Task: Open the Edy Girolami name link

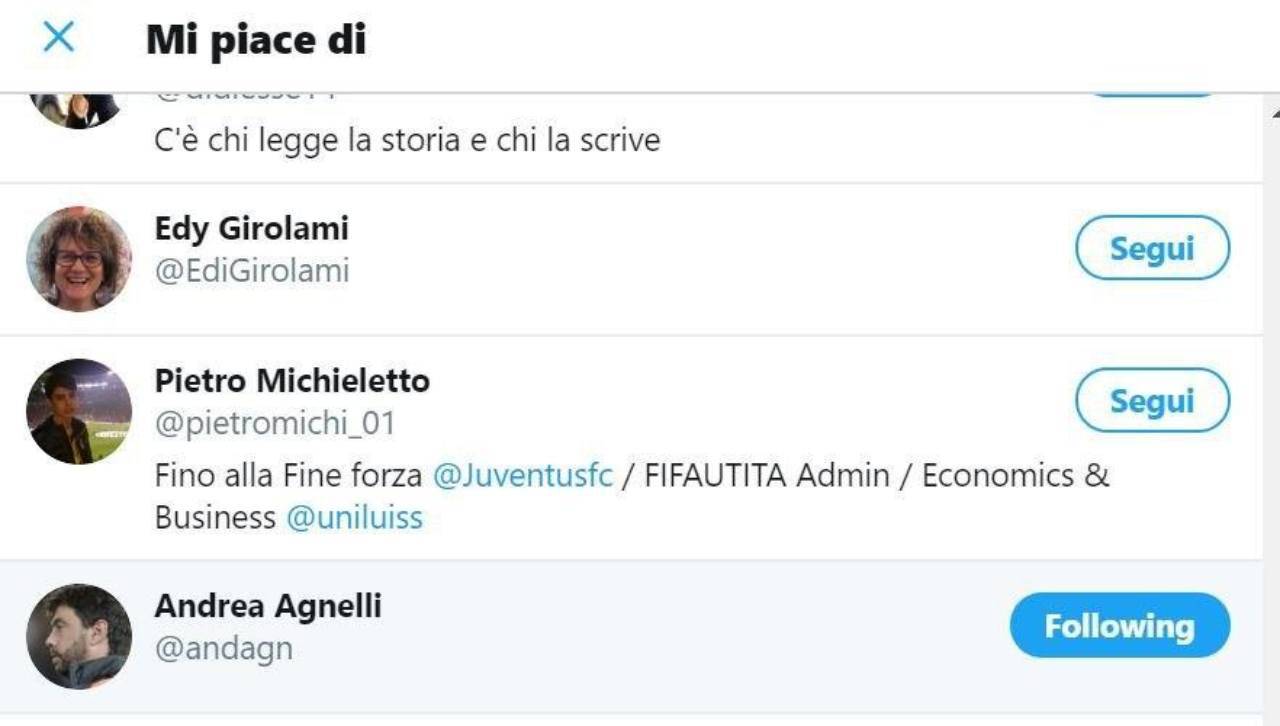Action: 251,228
